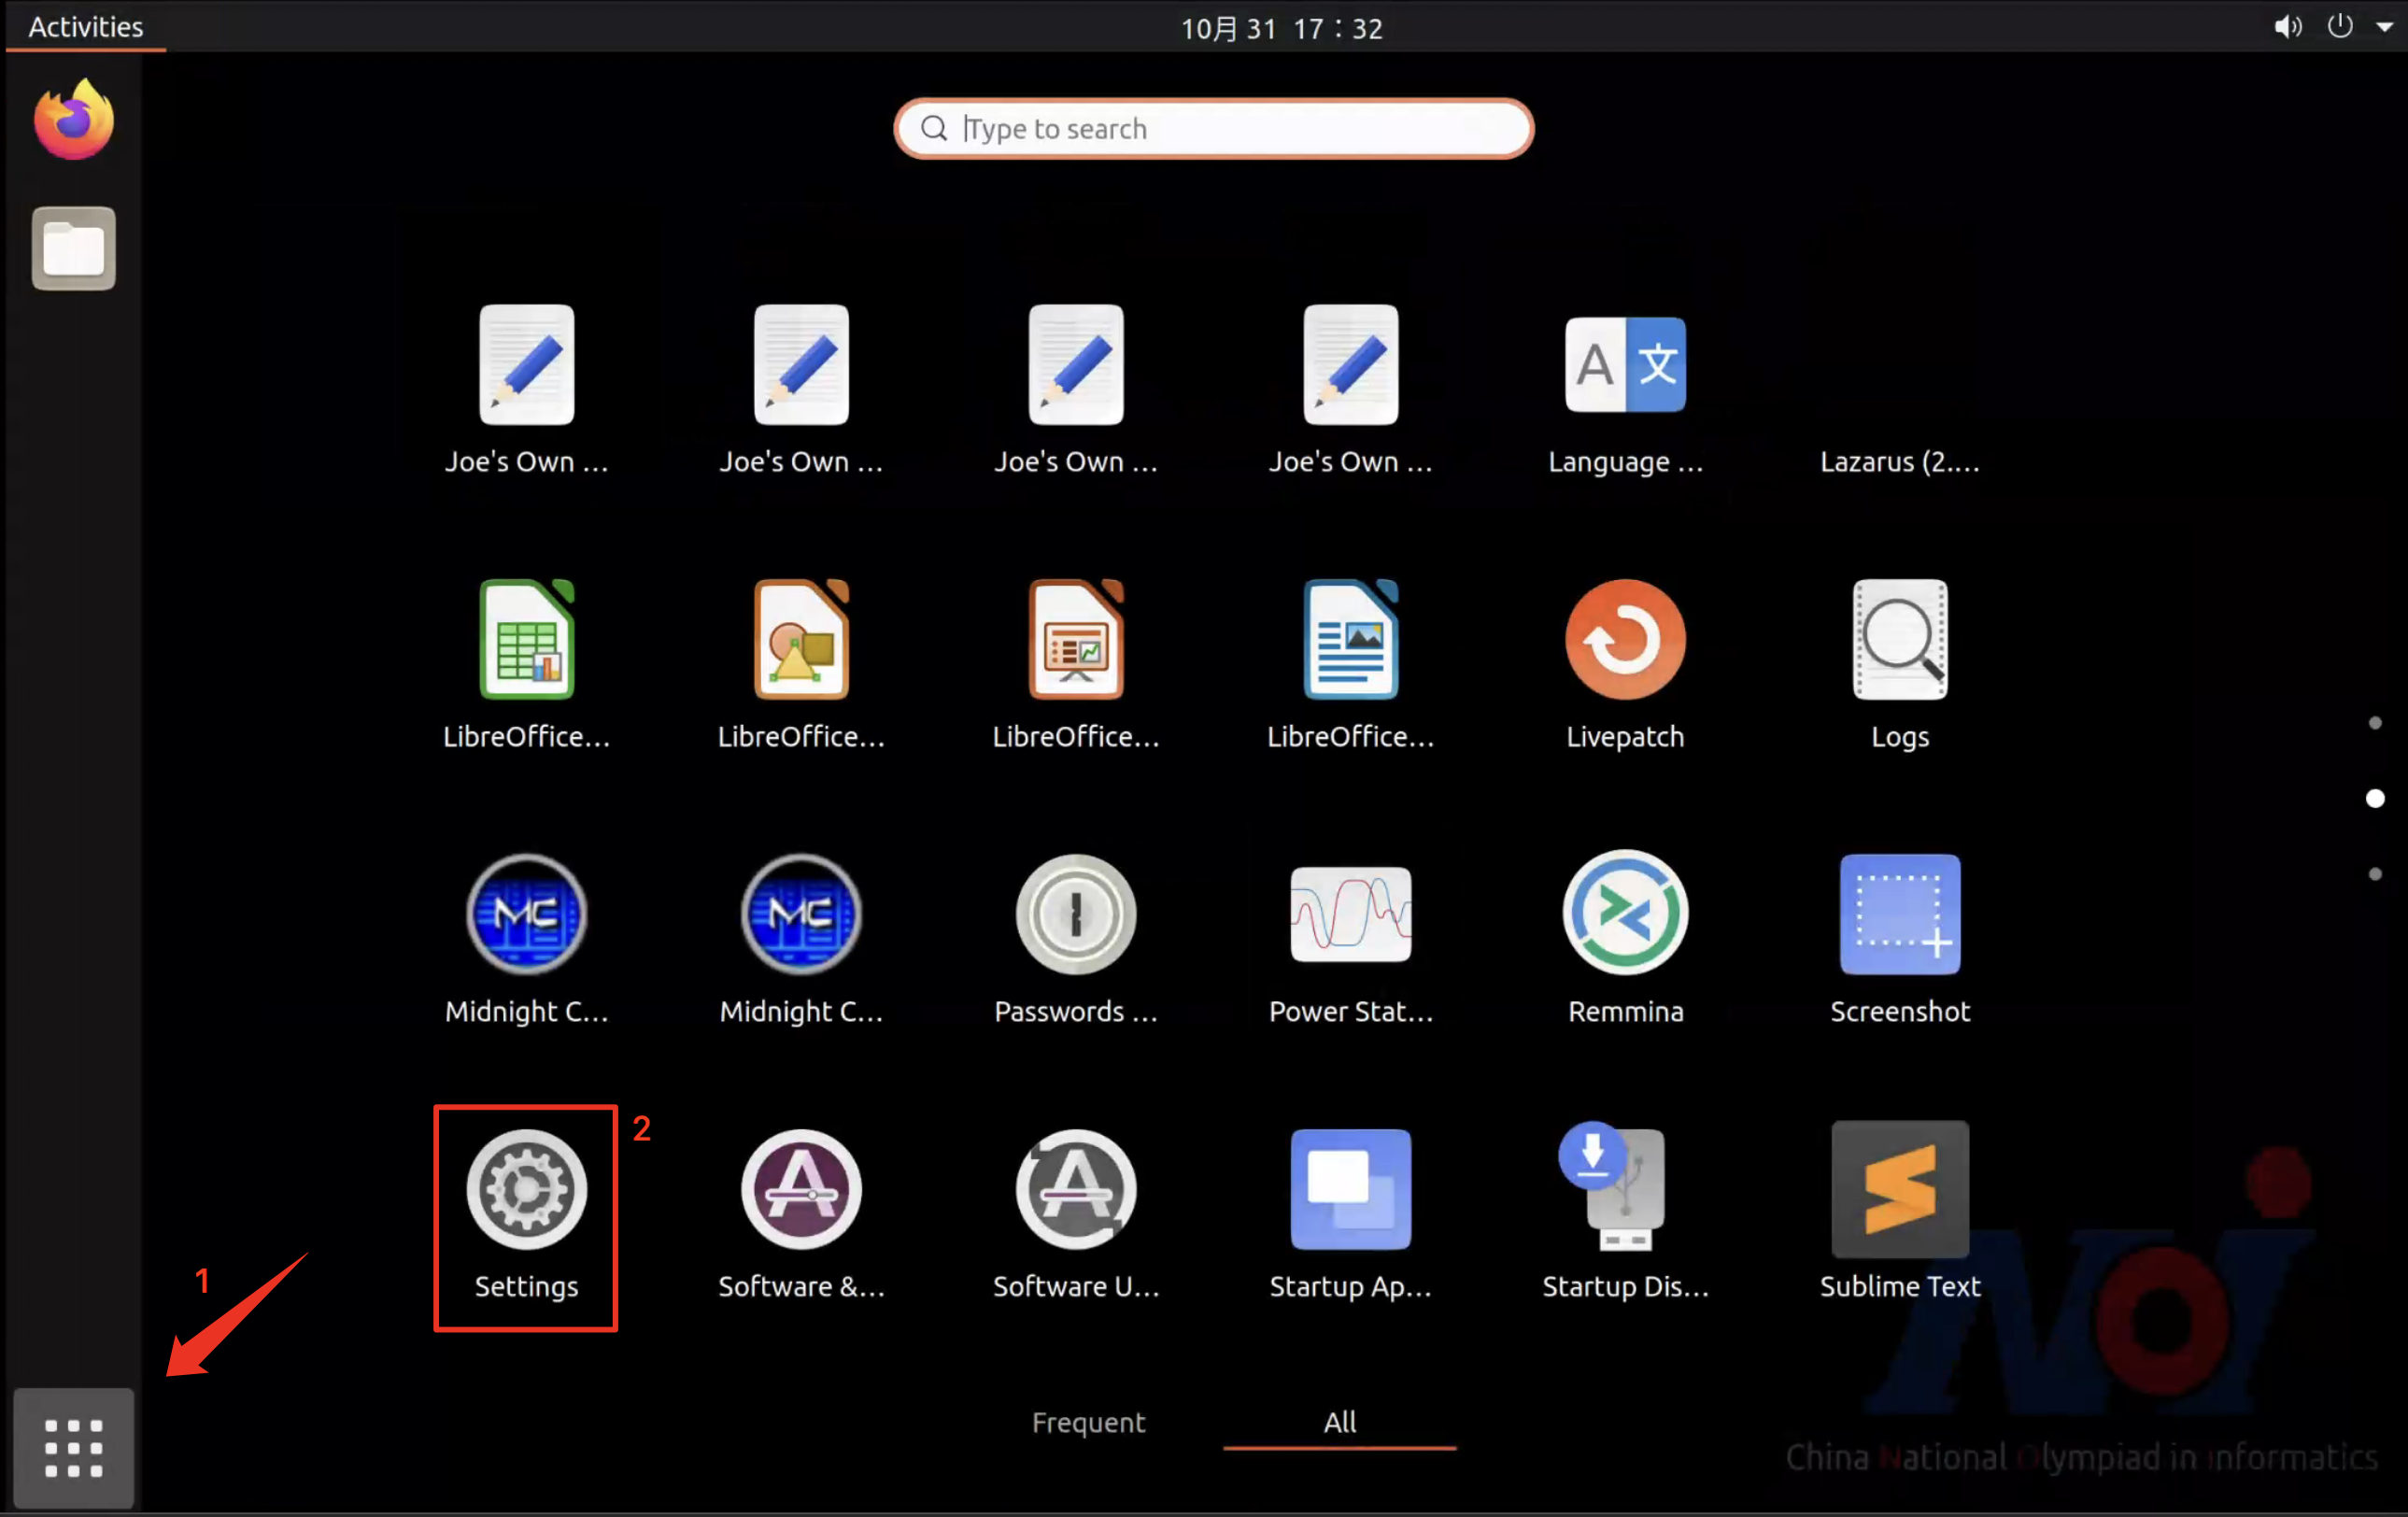Open Livepatch application
The height and width of the screenshot is (1517, 2408).
pyautogui.click(x=1625, y=640)
